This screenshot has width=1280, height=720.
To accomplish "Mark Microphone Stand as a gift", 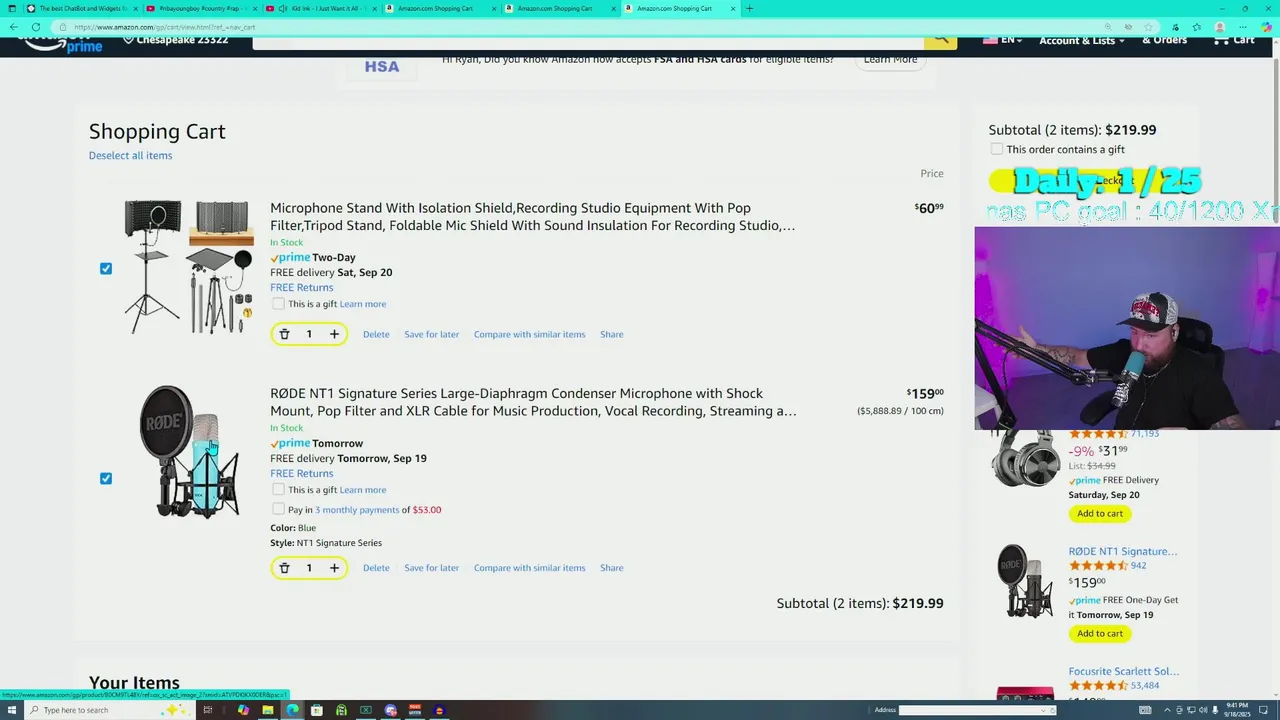I will tap(278, 304).
